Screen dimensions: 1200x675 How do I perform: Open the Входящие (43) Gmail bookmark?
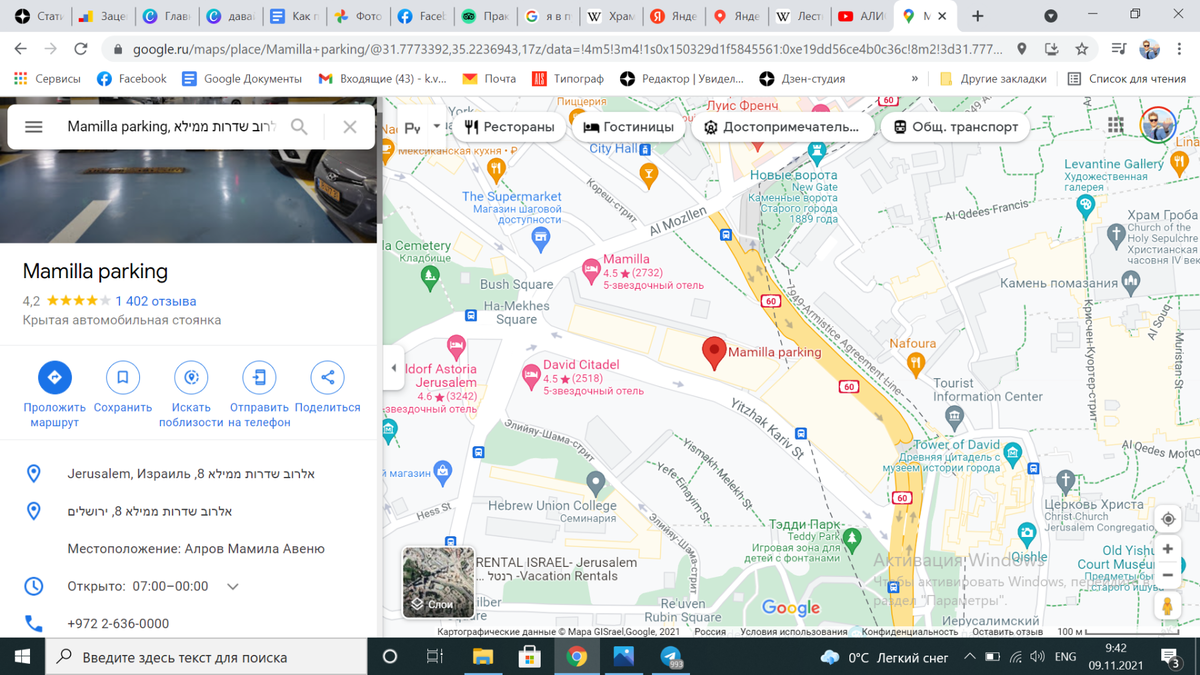click(x=382, y=78)
